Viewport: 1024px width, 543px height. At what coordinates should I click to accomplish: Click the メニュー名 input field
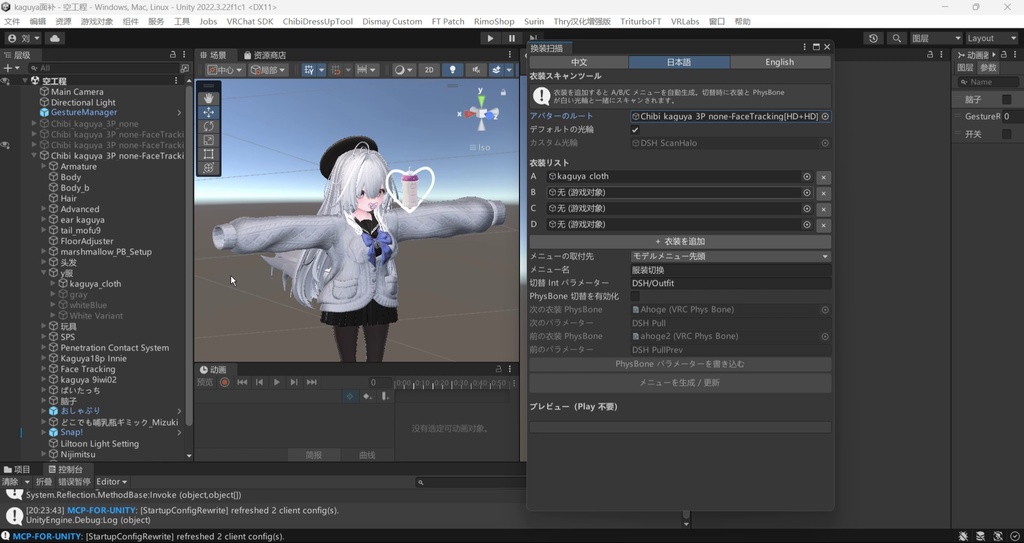point(731,271)
